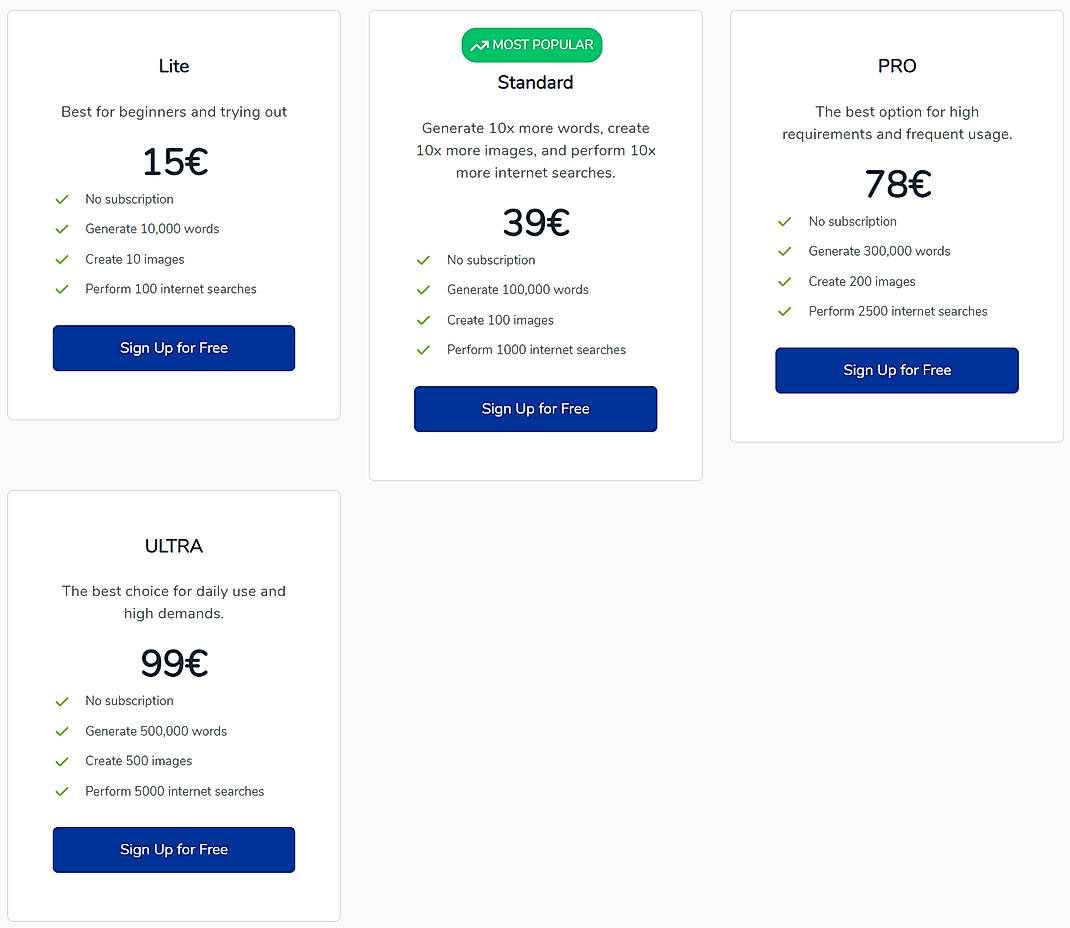Click the checkmark beside PRO's Generate 300,000 words
The height and width of the screenshot is (928, 1070).
[x=785, y=251]
